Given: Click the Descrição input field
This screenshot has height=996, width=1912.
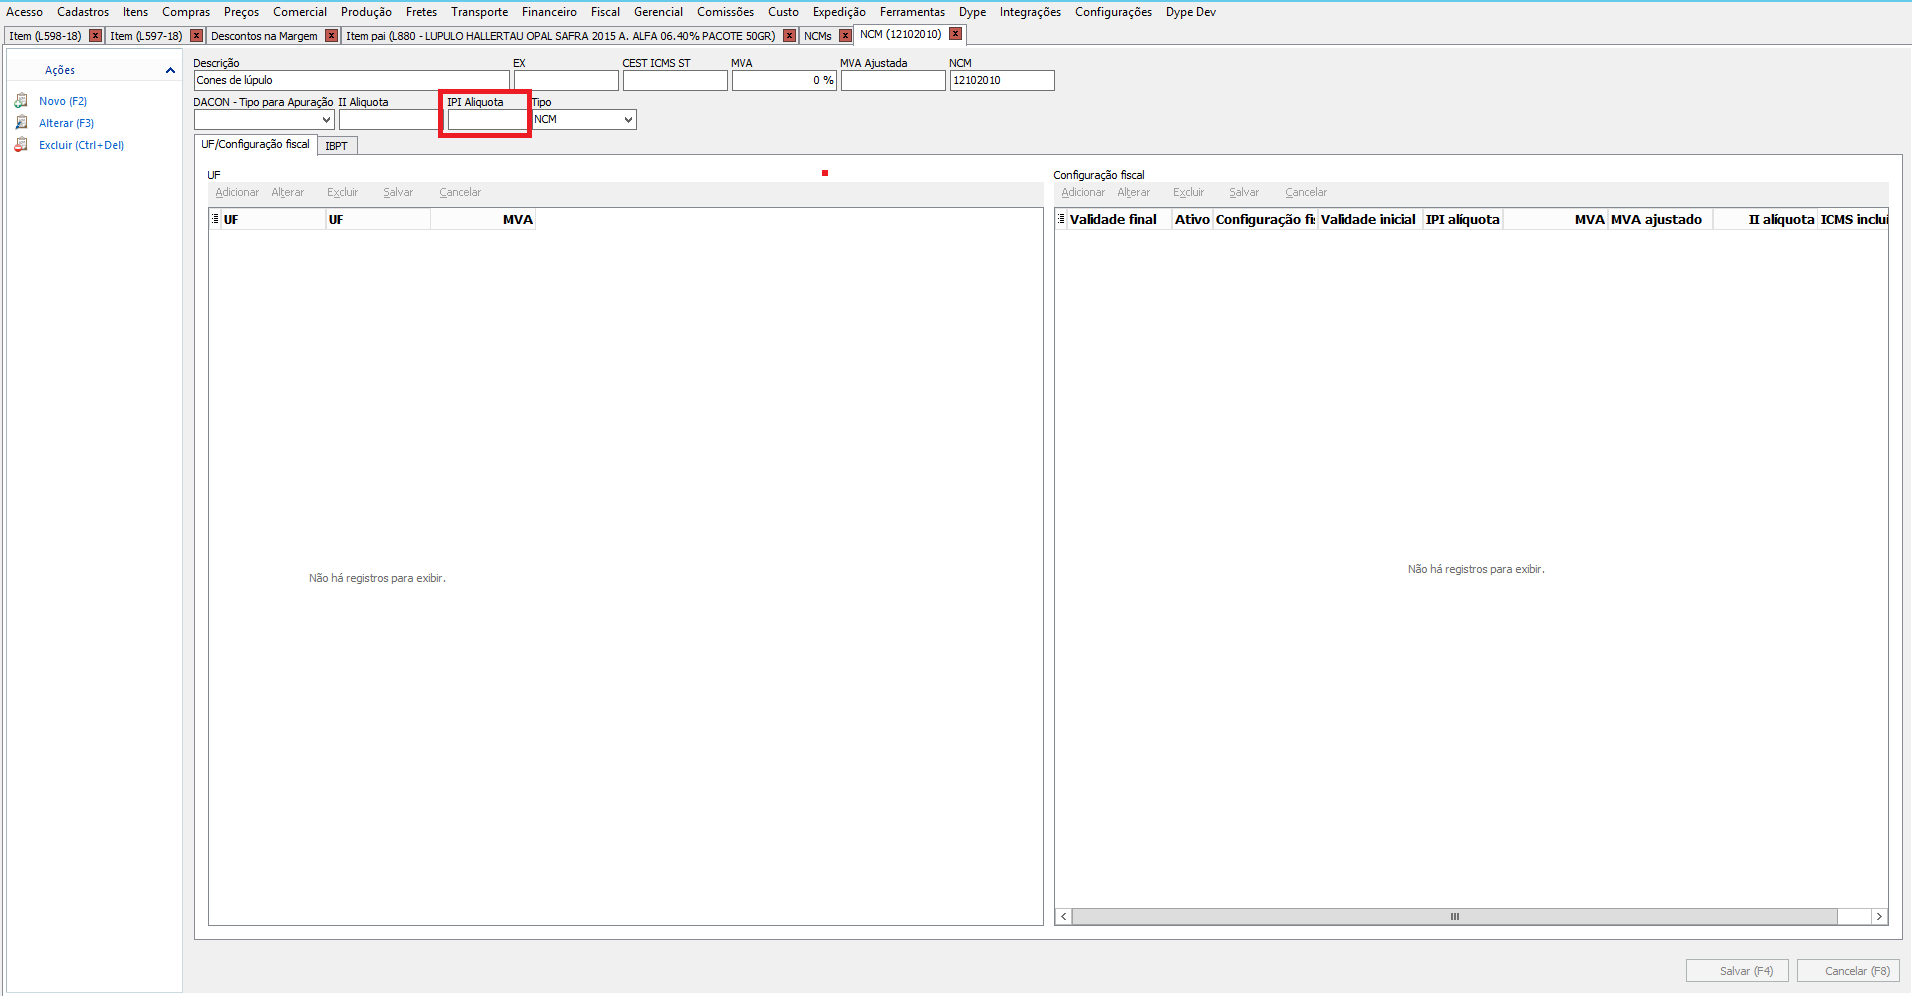Looking at the screenshot, I should (x=352, y=80).
